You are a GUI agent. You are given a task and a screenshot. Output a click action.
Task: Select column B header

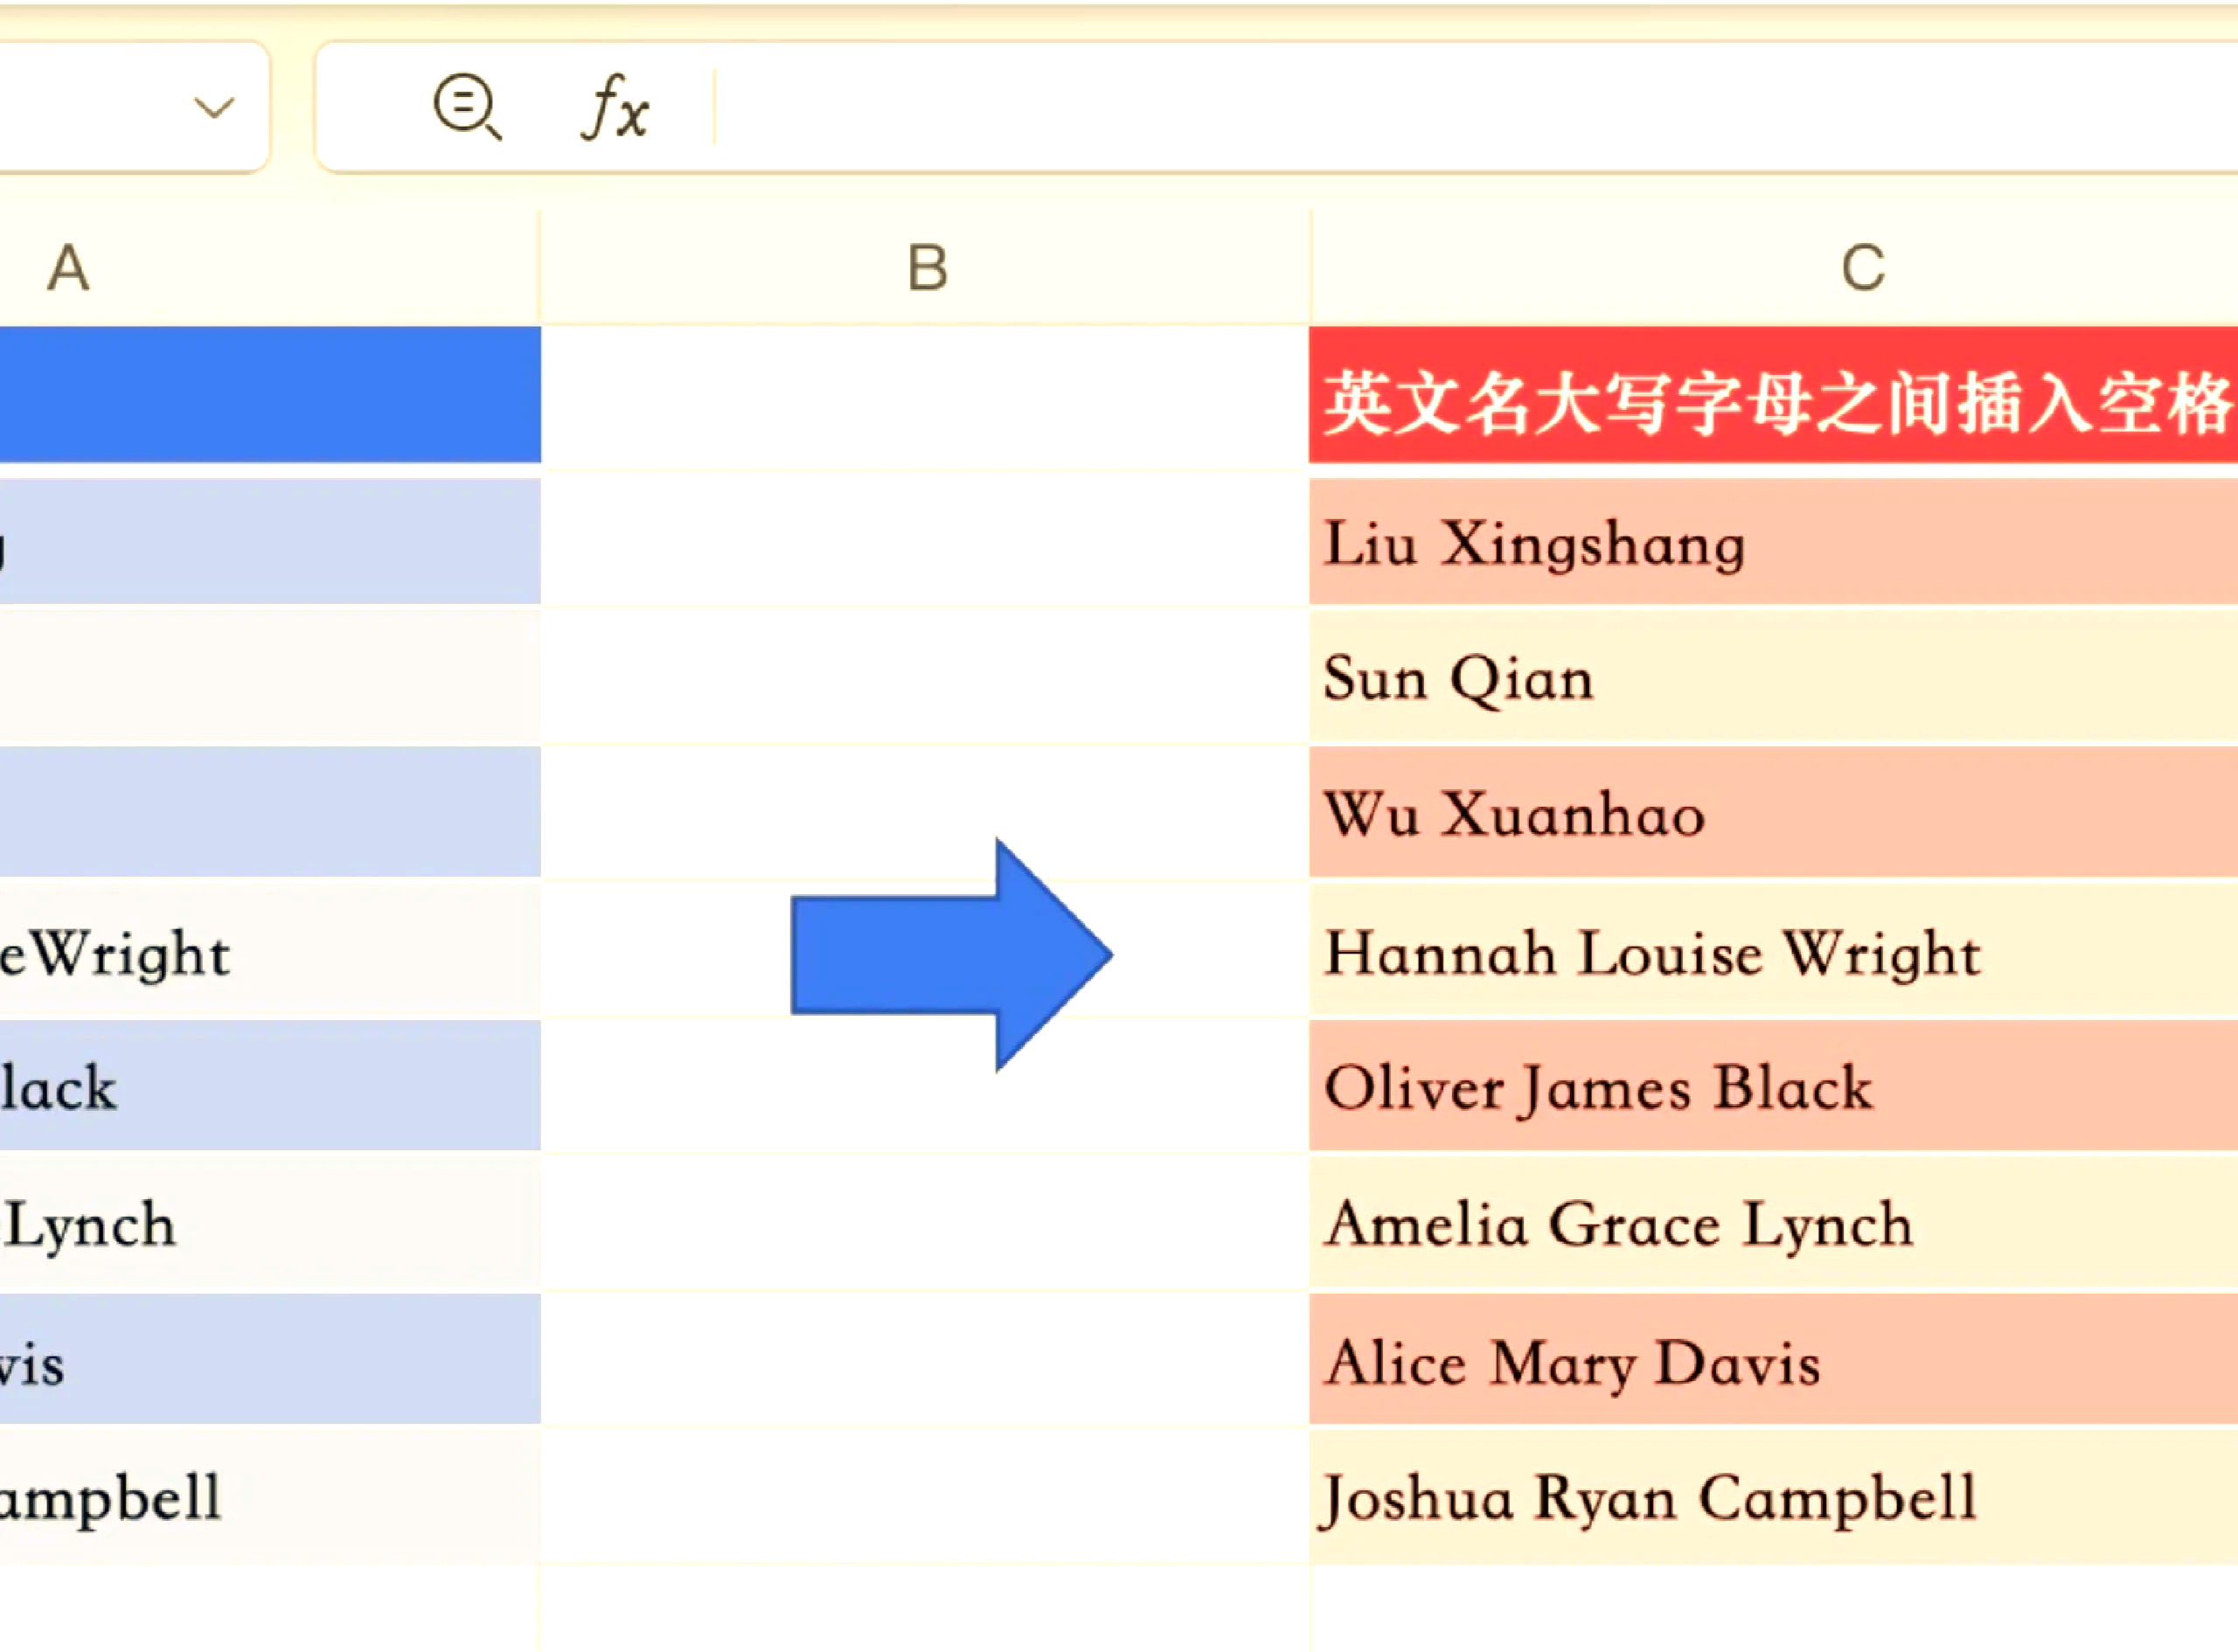click(926, 269)
